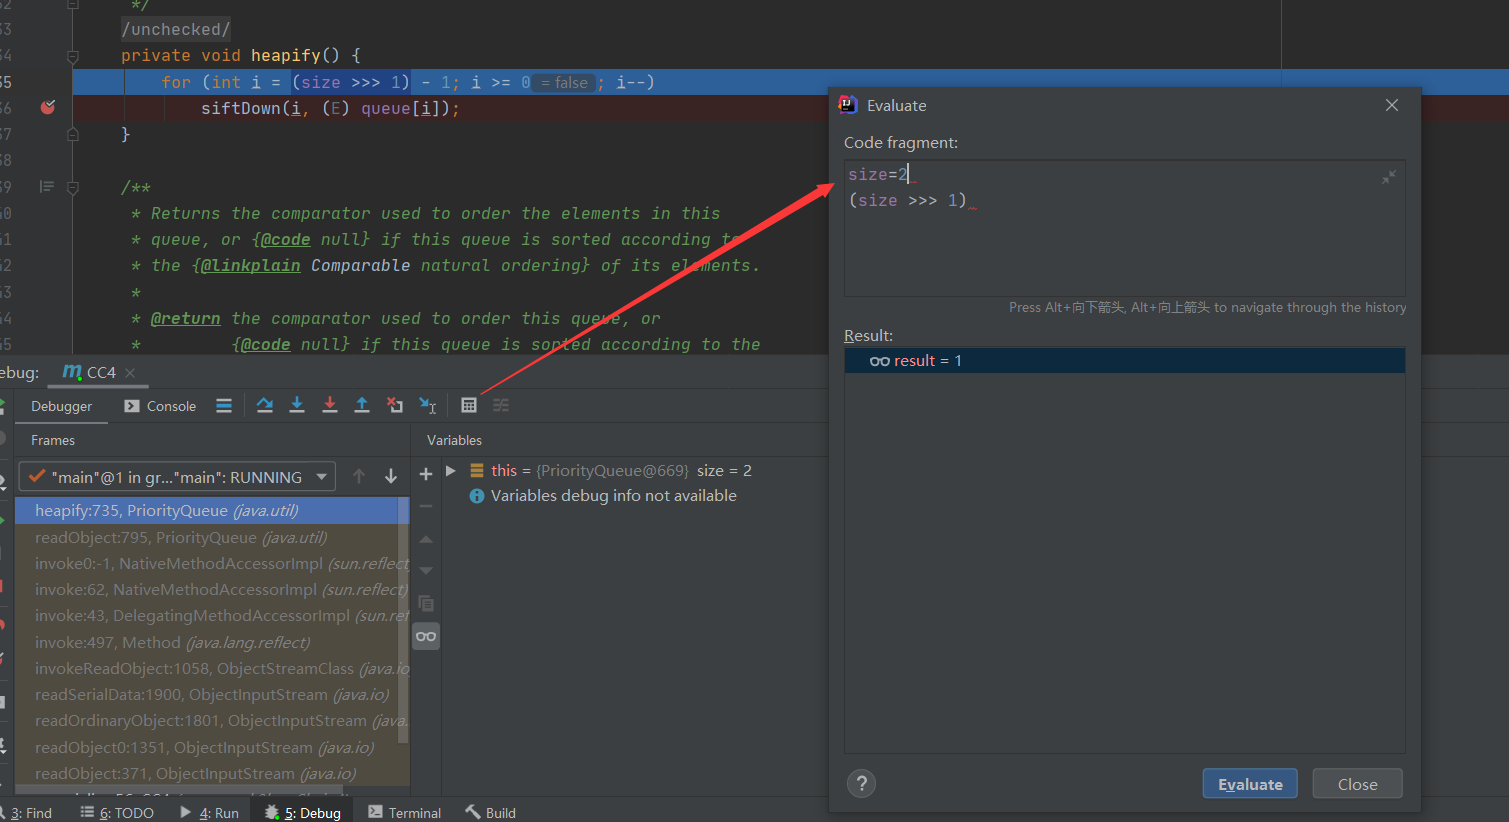
Task: Click duplicate watch copy icon
Action: [426, 604]
